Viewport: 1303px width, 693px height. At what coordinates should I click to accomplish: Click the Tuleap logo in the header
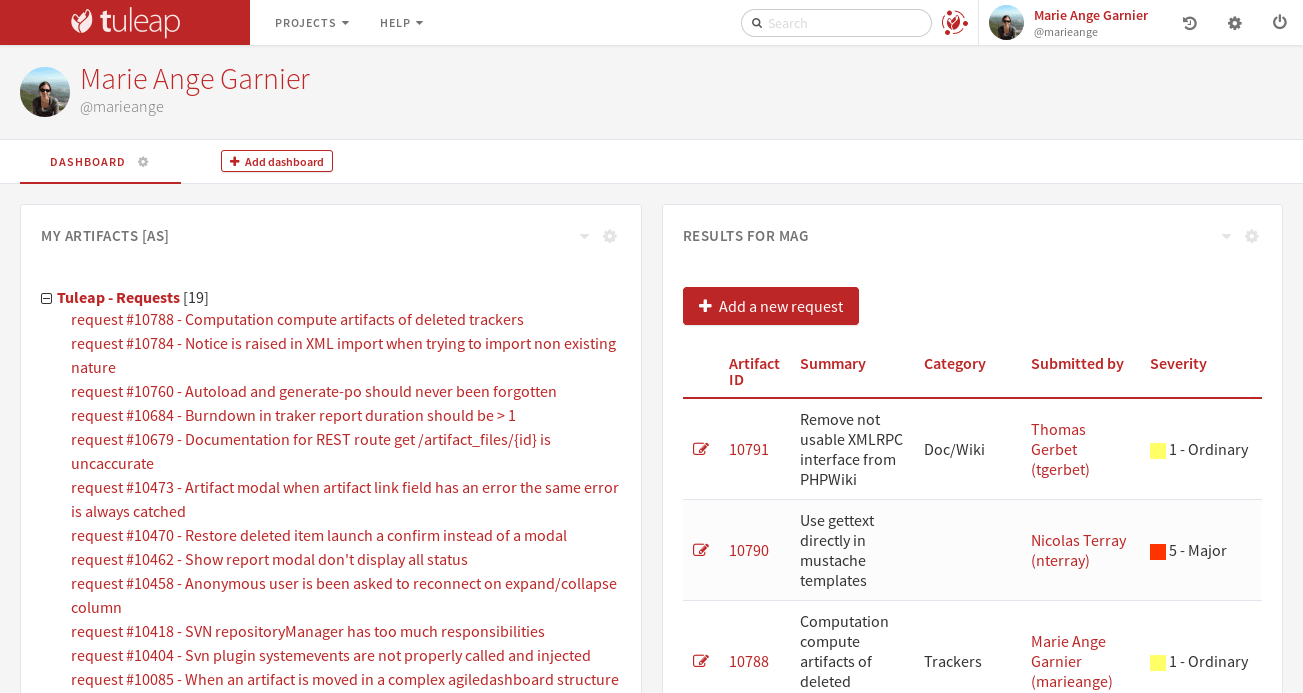(x=124, y=21)
